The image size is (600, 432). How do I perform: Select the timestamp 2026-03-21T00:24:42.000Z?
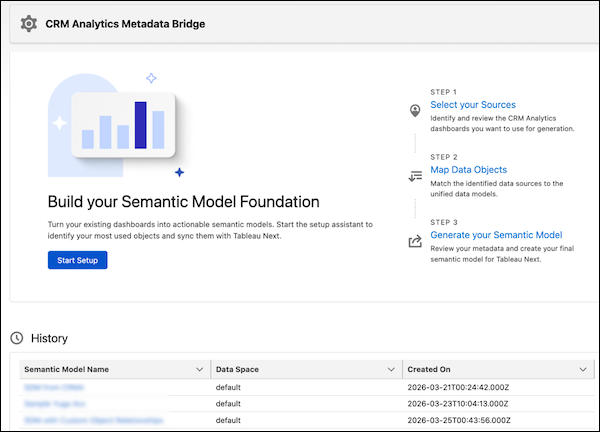pos(458,387)
